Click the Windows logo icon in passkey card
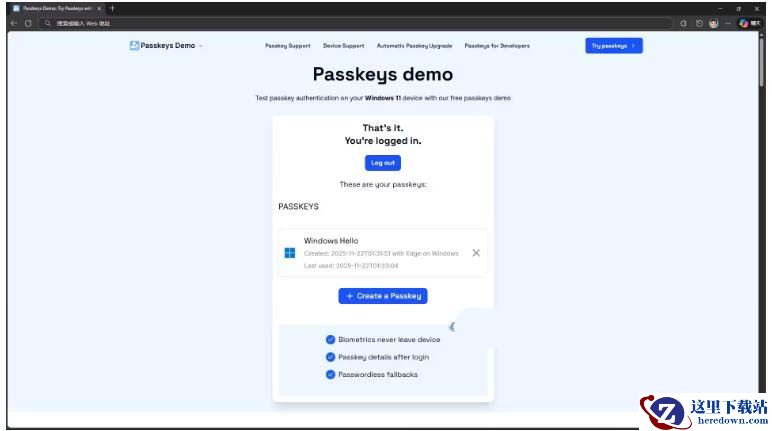 (x=290, y=253)
